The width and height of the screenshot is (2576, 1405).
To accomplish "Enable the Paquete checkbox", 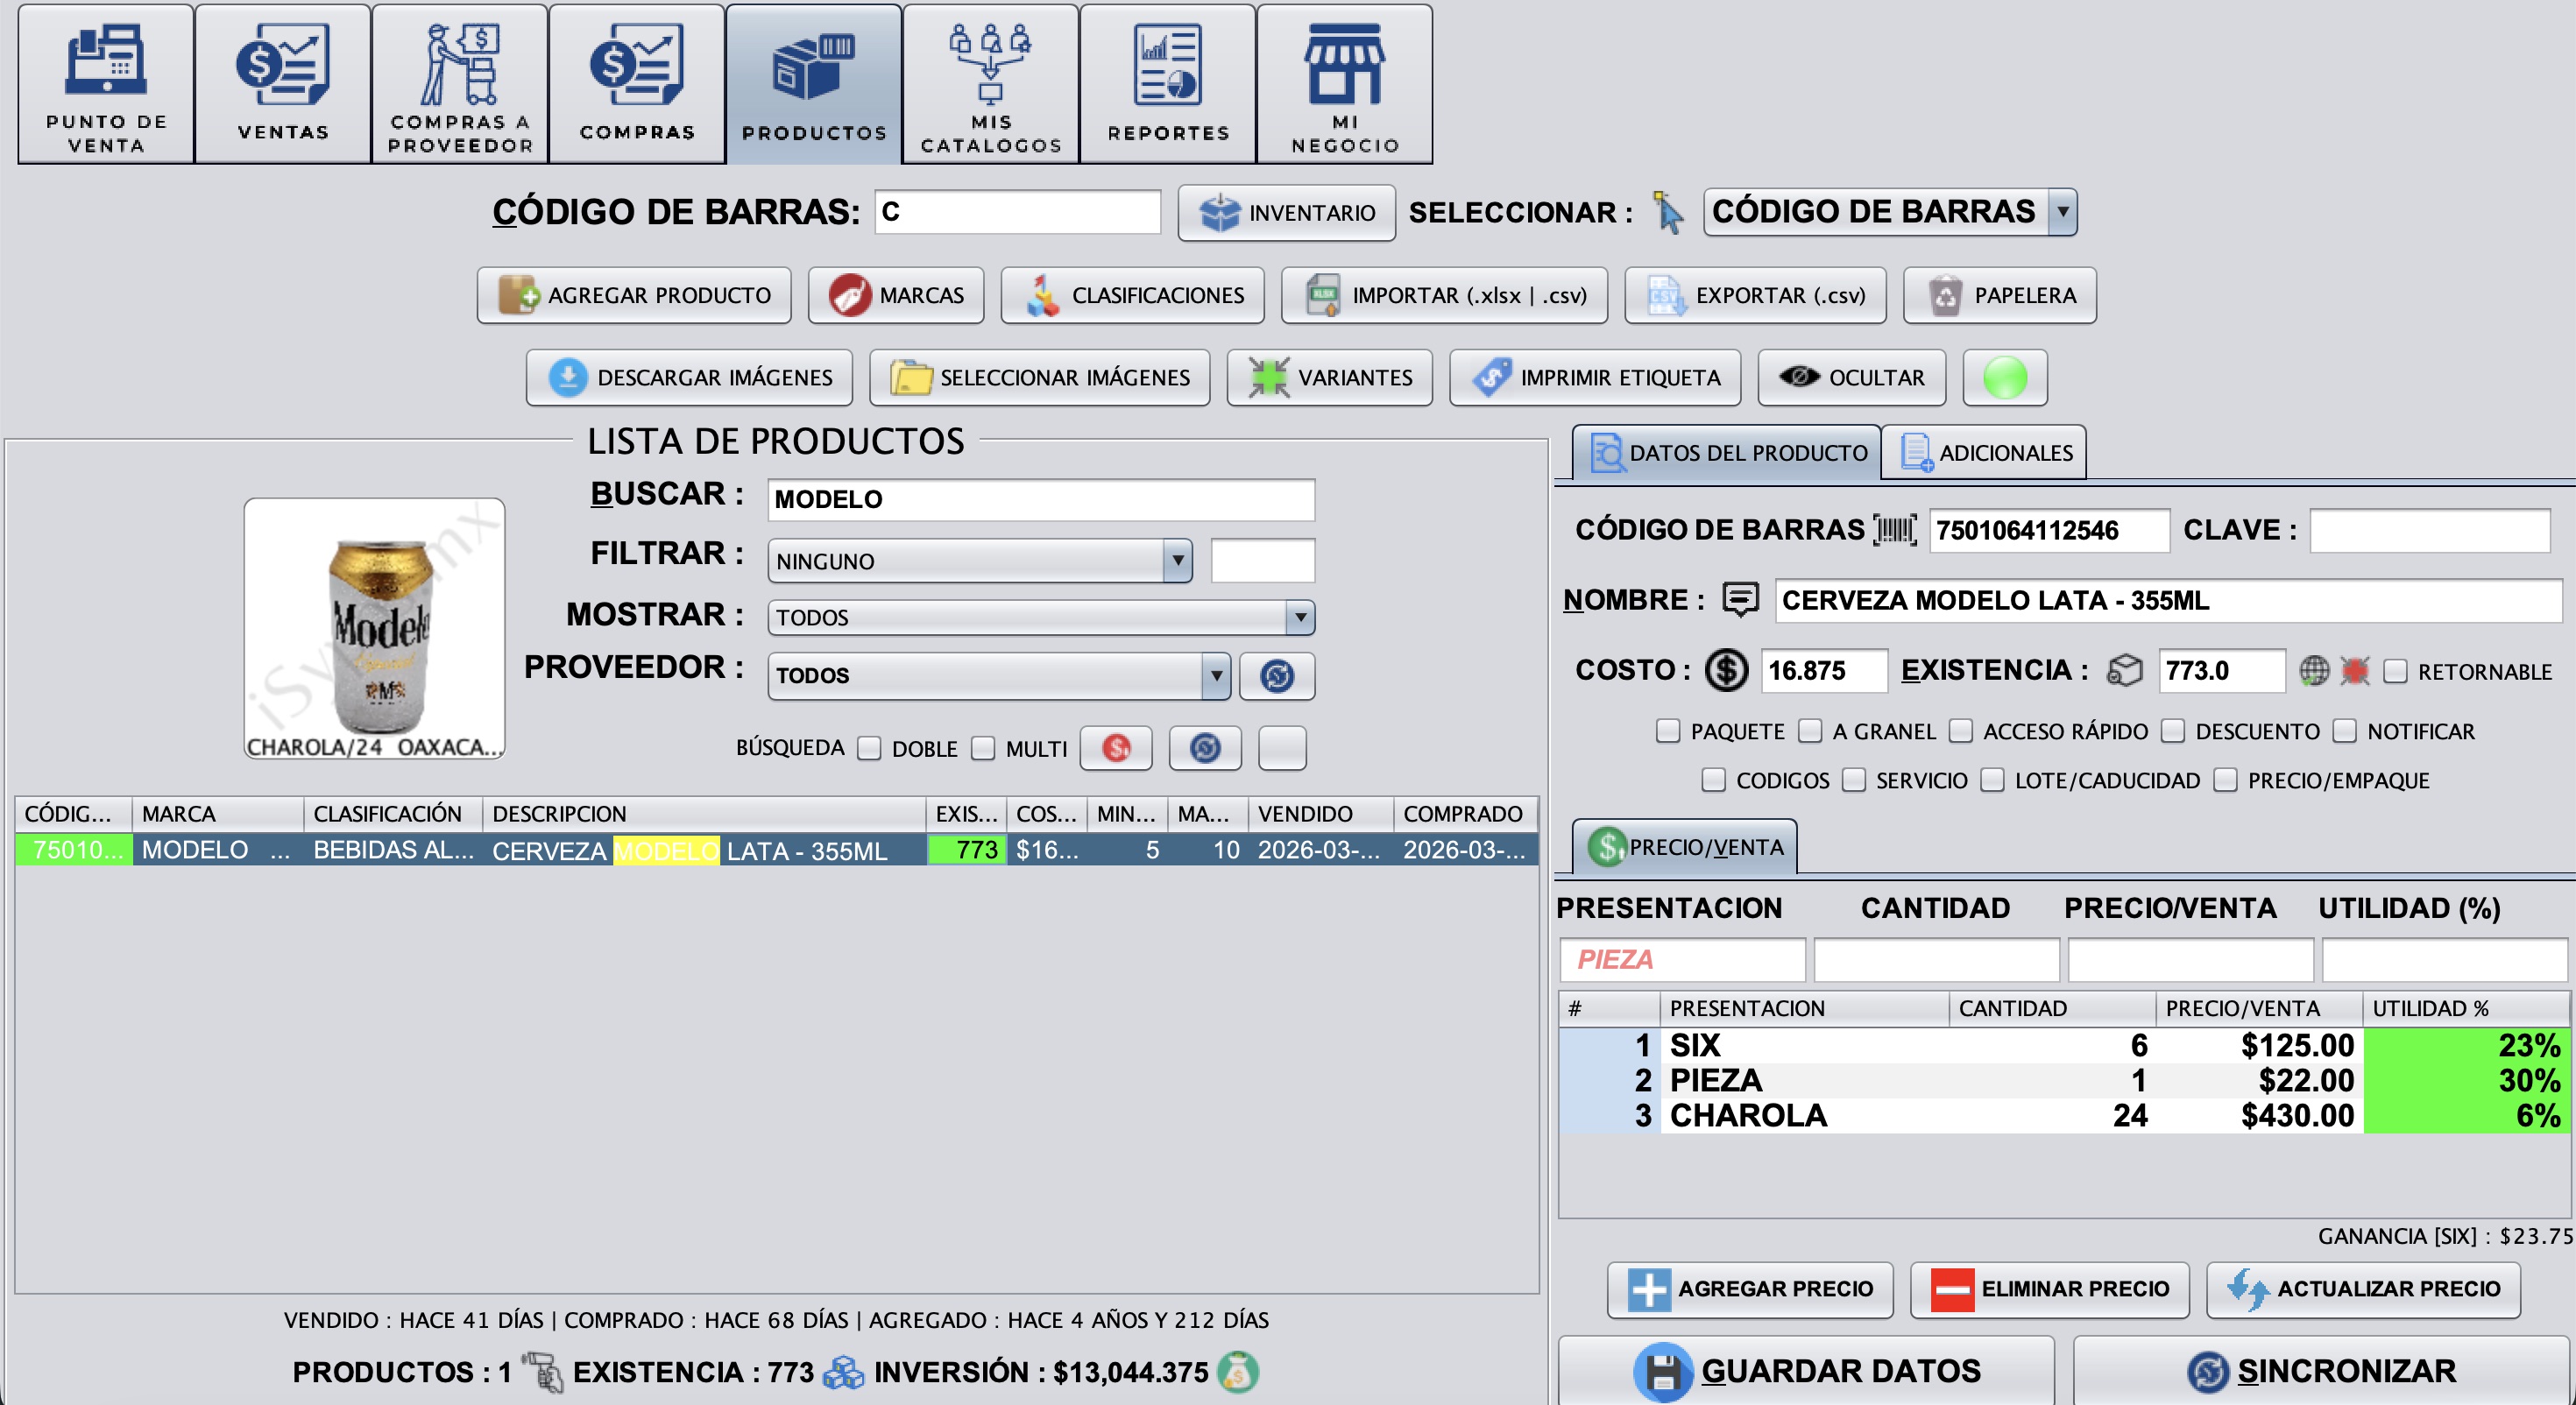I will pyautogui.click(x=1667, y=731).
